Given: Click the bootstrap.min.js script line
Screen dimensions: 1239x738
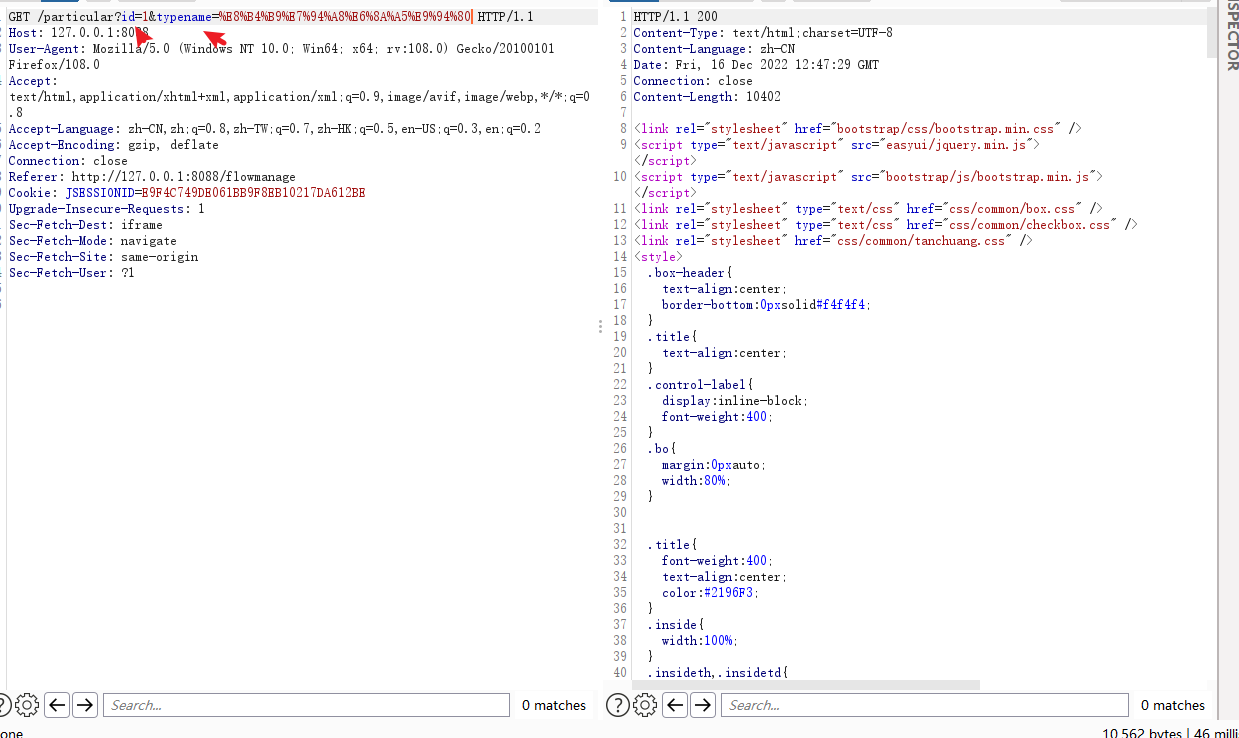Looking at the screenshot, I should [868, 177].
